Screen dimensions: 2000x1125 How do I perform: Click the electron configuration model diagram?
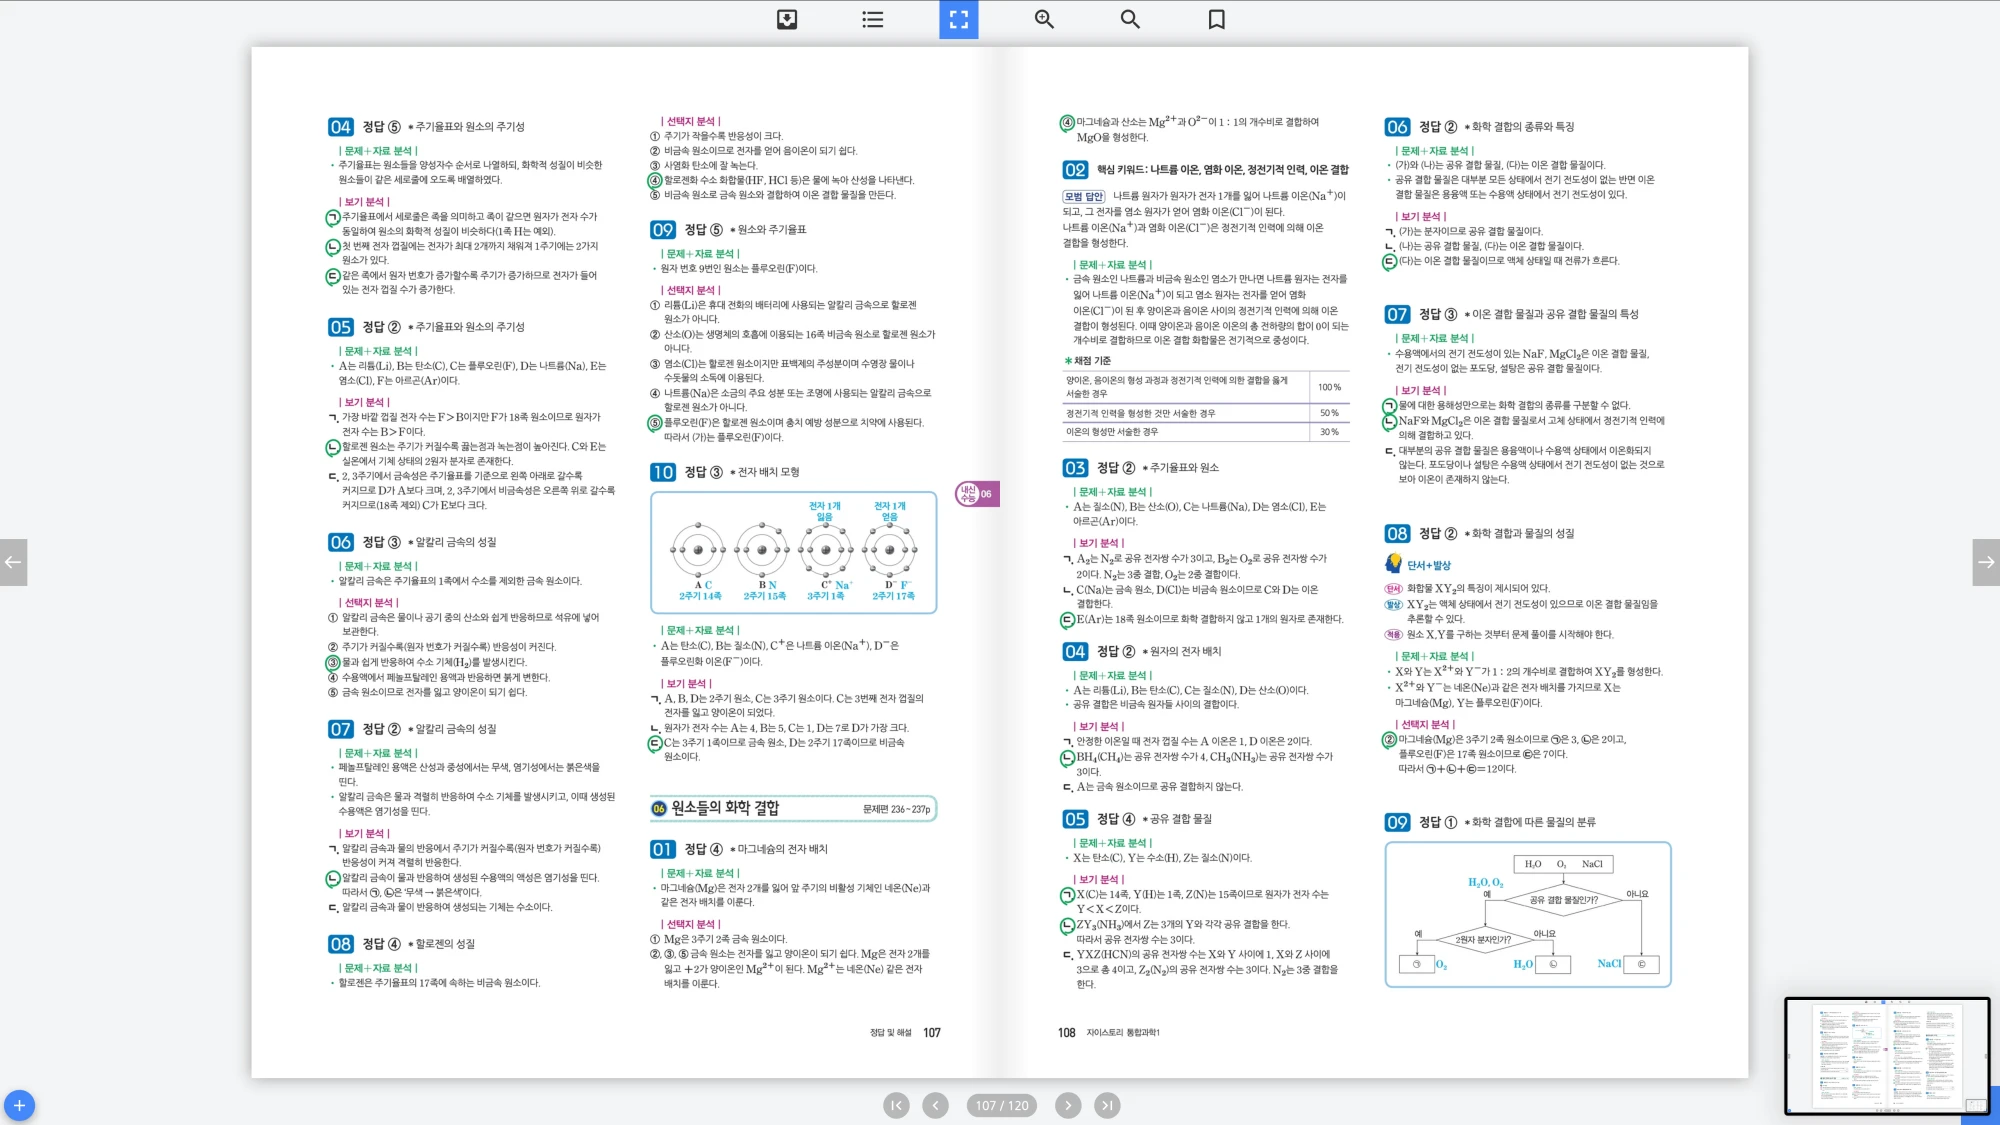tap(793, 552)
